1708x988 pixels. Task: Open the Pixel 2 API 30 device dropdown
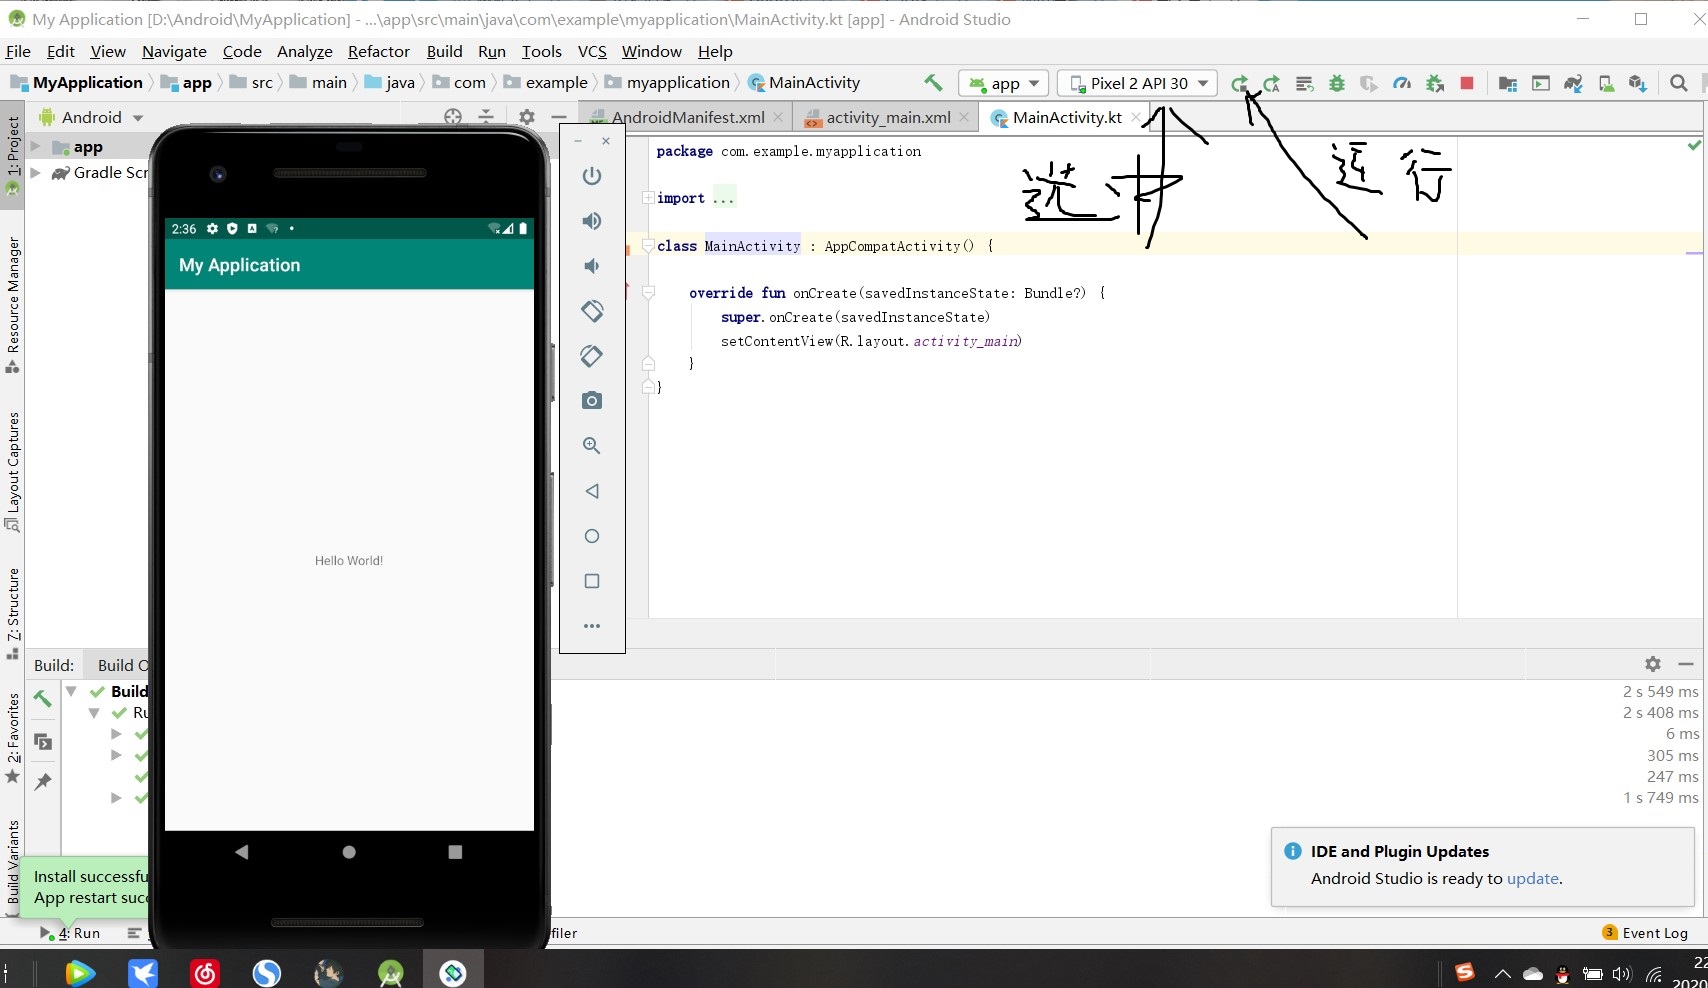(x=1139, y=84)
